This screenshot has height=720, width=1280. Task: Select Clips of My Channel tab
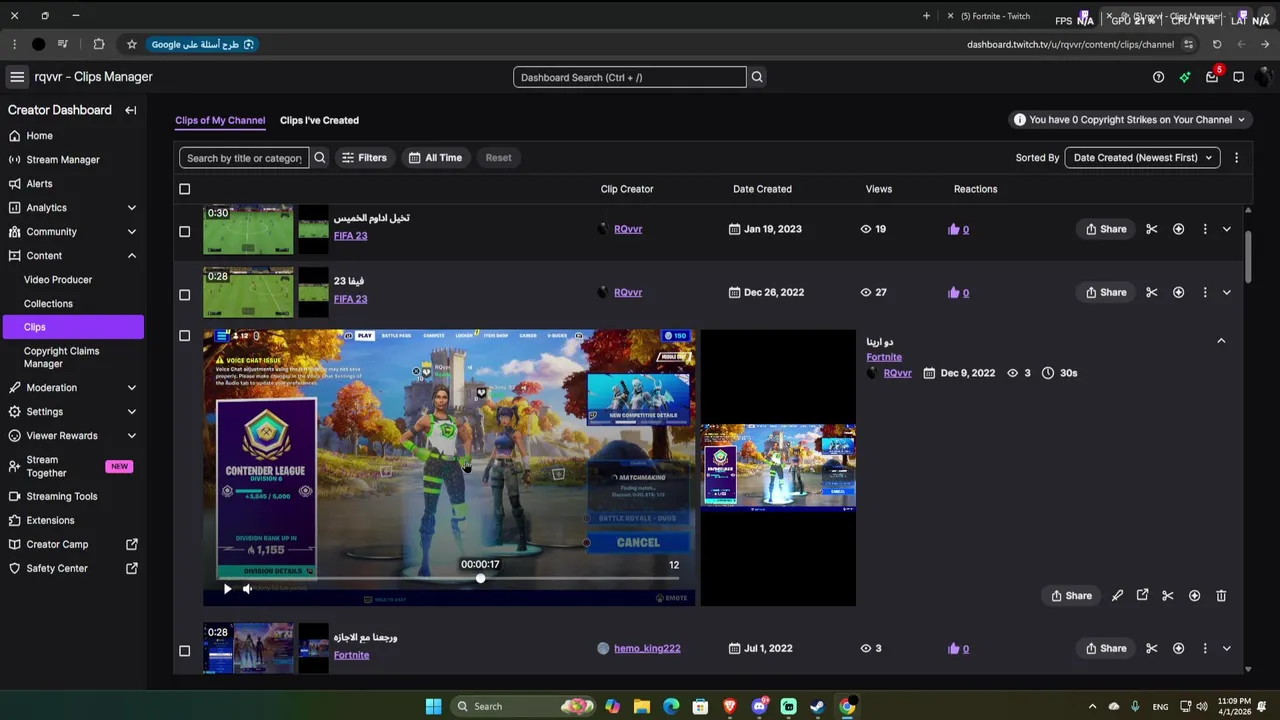(220, 120)
